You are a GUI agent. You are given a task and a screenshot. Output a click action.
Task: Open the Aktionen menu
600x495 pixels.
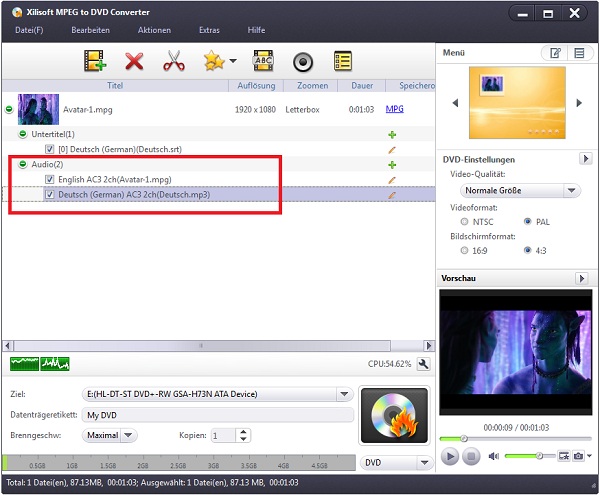(x=154, y=30)
